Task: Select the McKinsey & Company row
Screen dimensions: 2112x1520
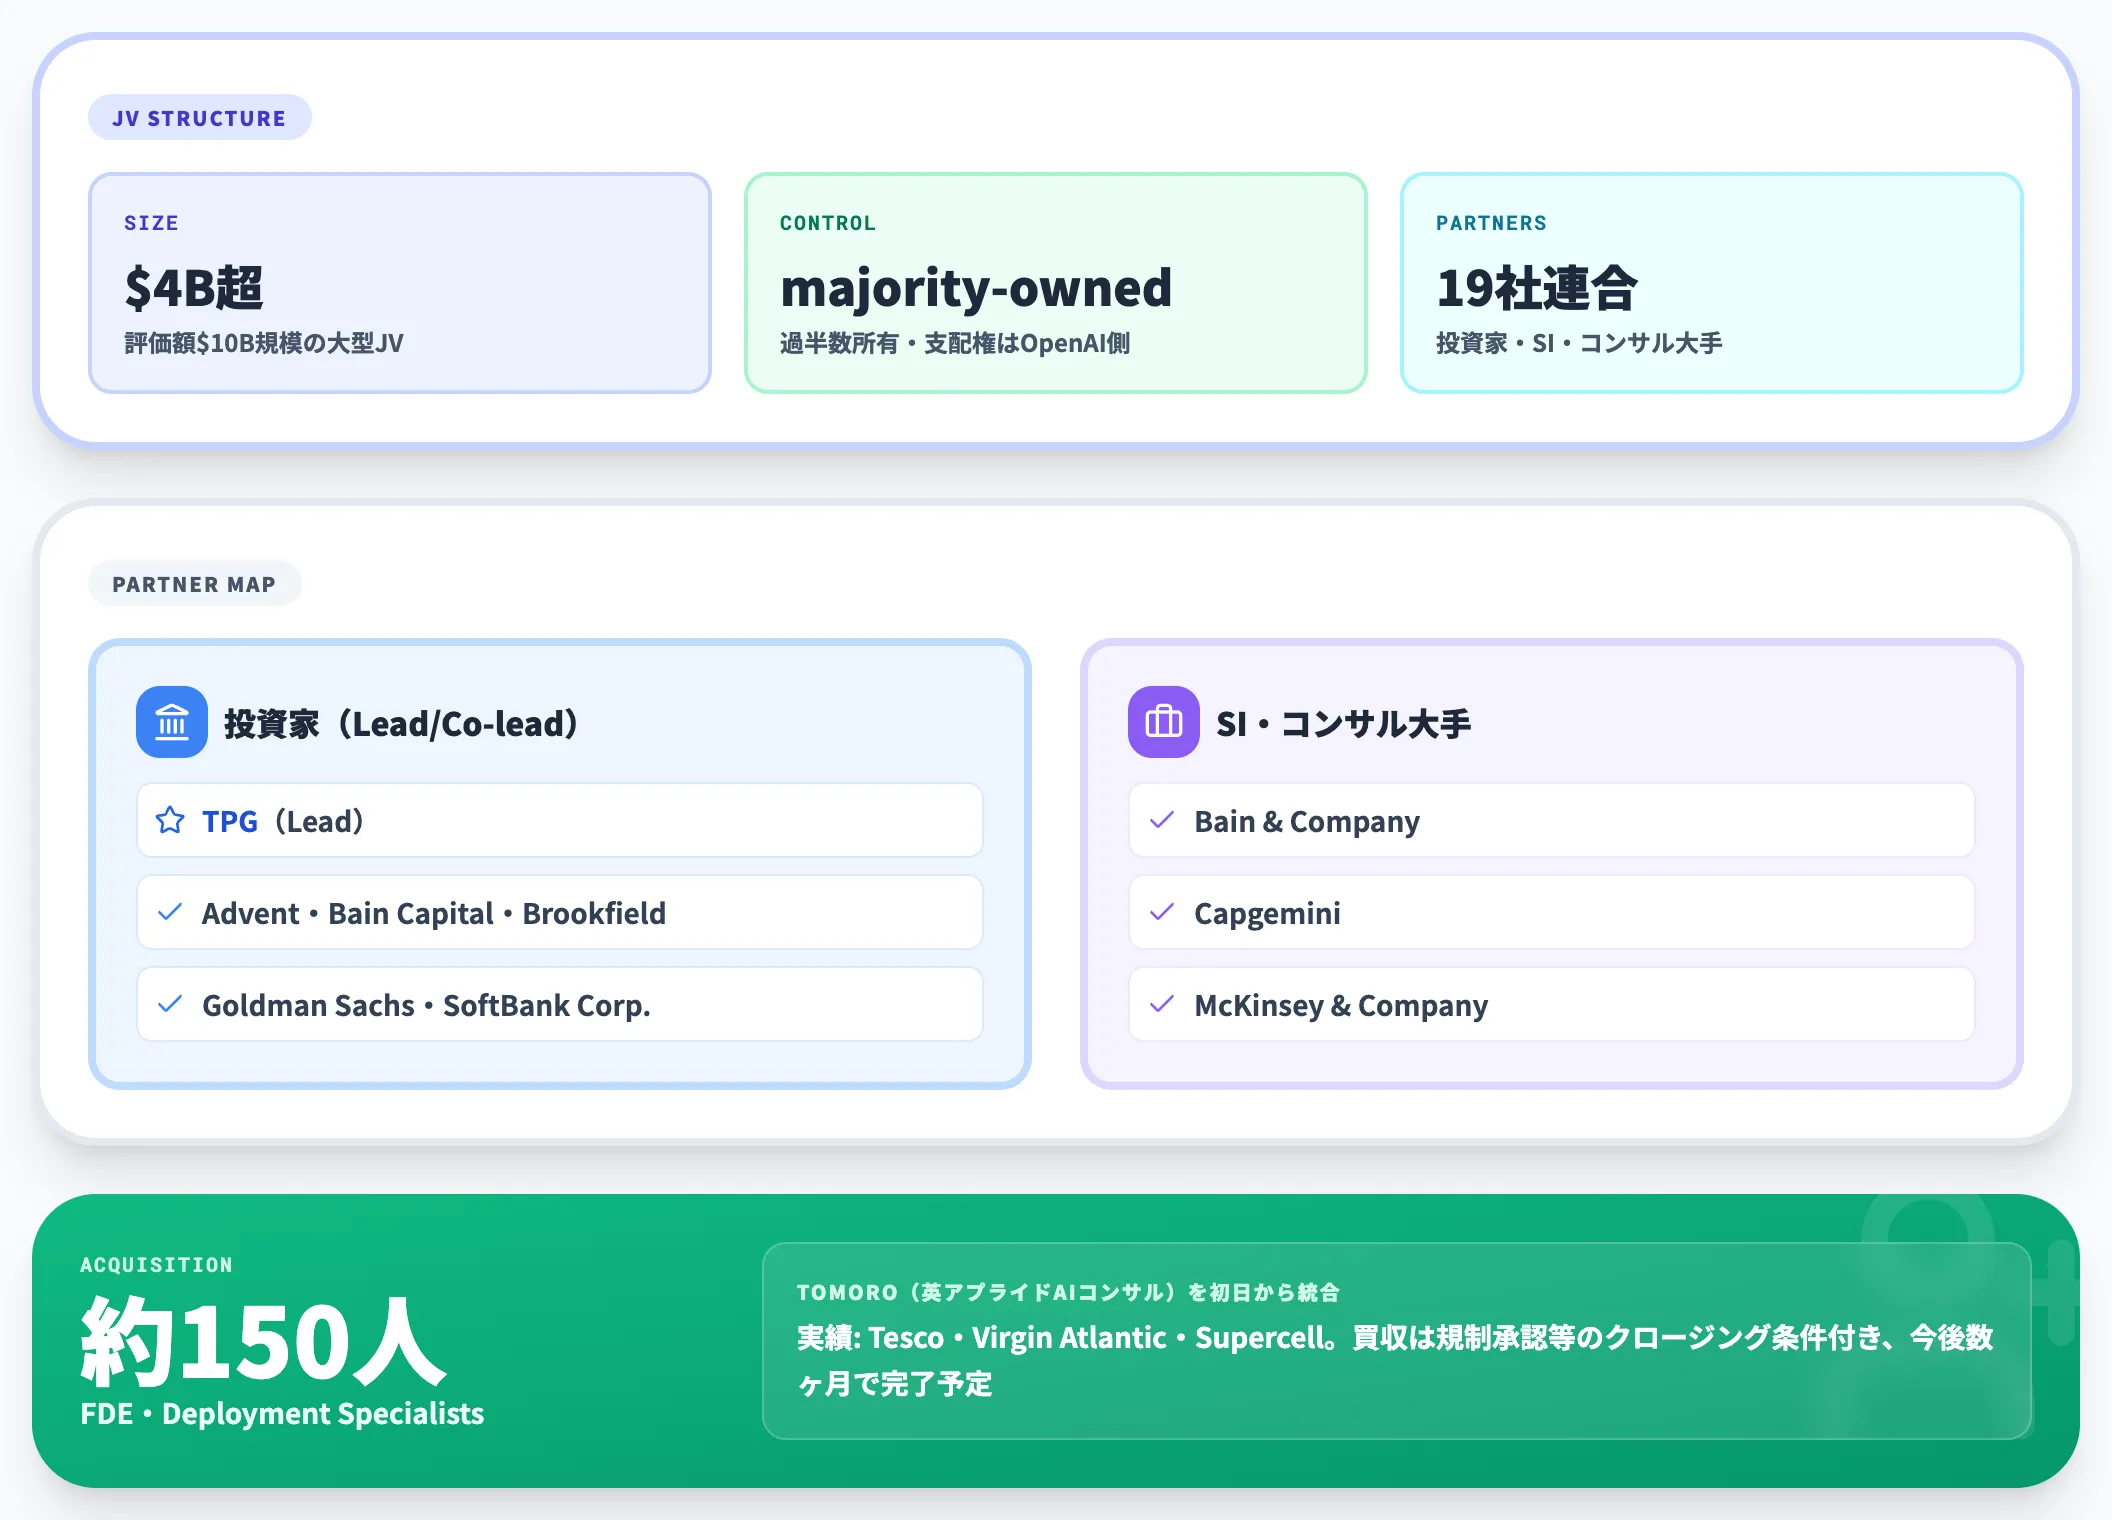Action: click(1552, 1004)
